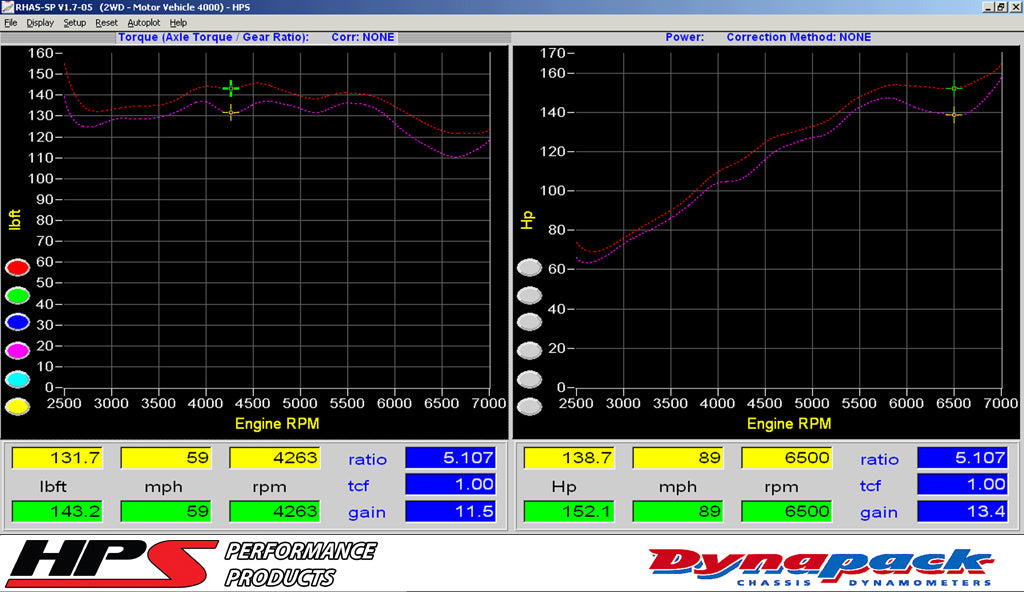Click the RHAS-SP title bar application icon
Image resolution: width=1024 pixels, height=592 pixels.
(8, 6)
